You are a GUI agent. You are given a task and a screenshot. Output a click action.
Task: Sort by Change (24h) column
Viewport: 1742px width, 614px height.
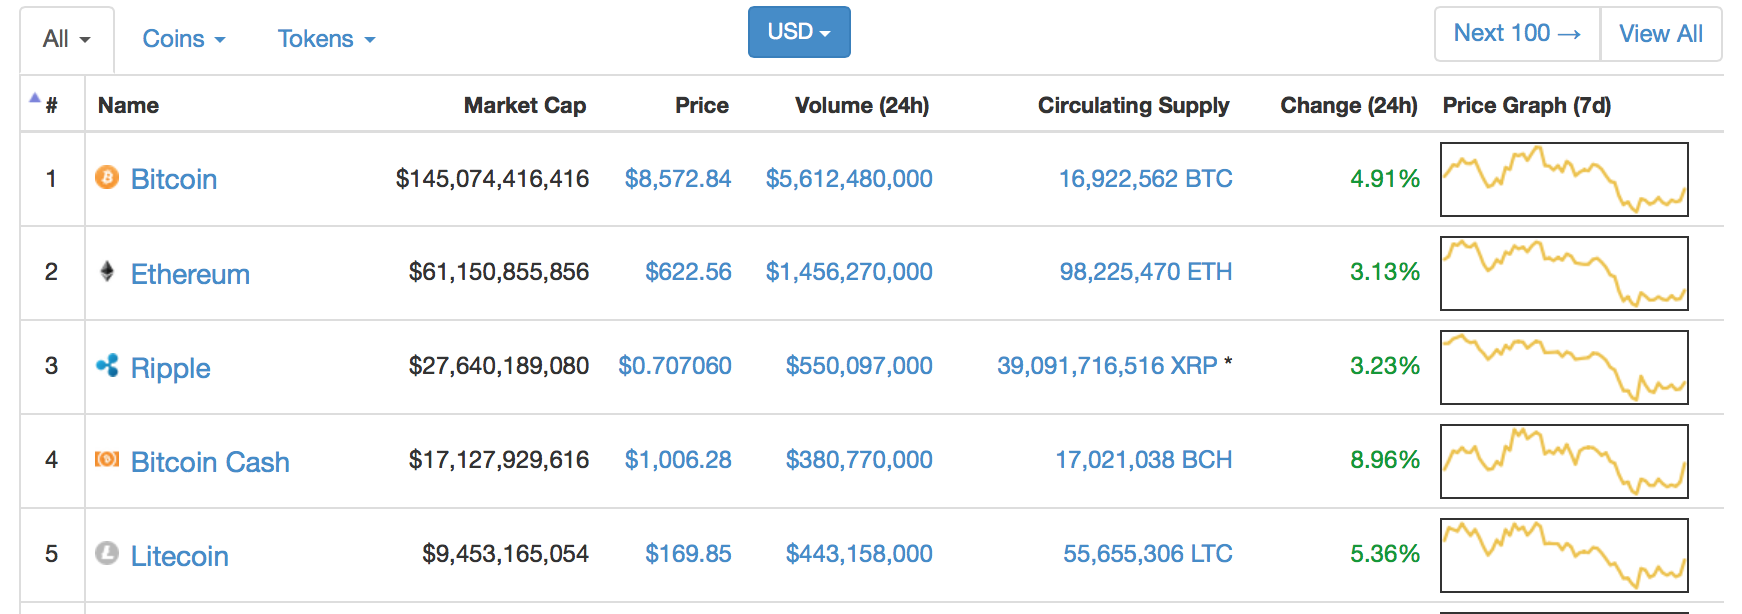point(1349,105)
